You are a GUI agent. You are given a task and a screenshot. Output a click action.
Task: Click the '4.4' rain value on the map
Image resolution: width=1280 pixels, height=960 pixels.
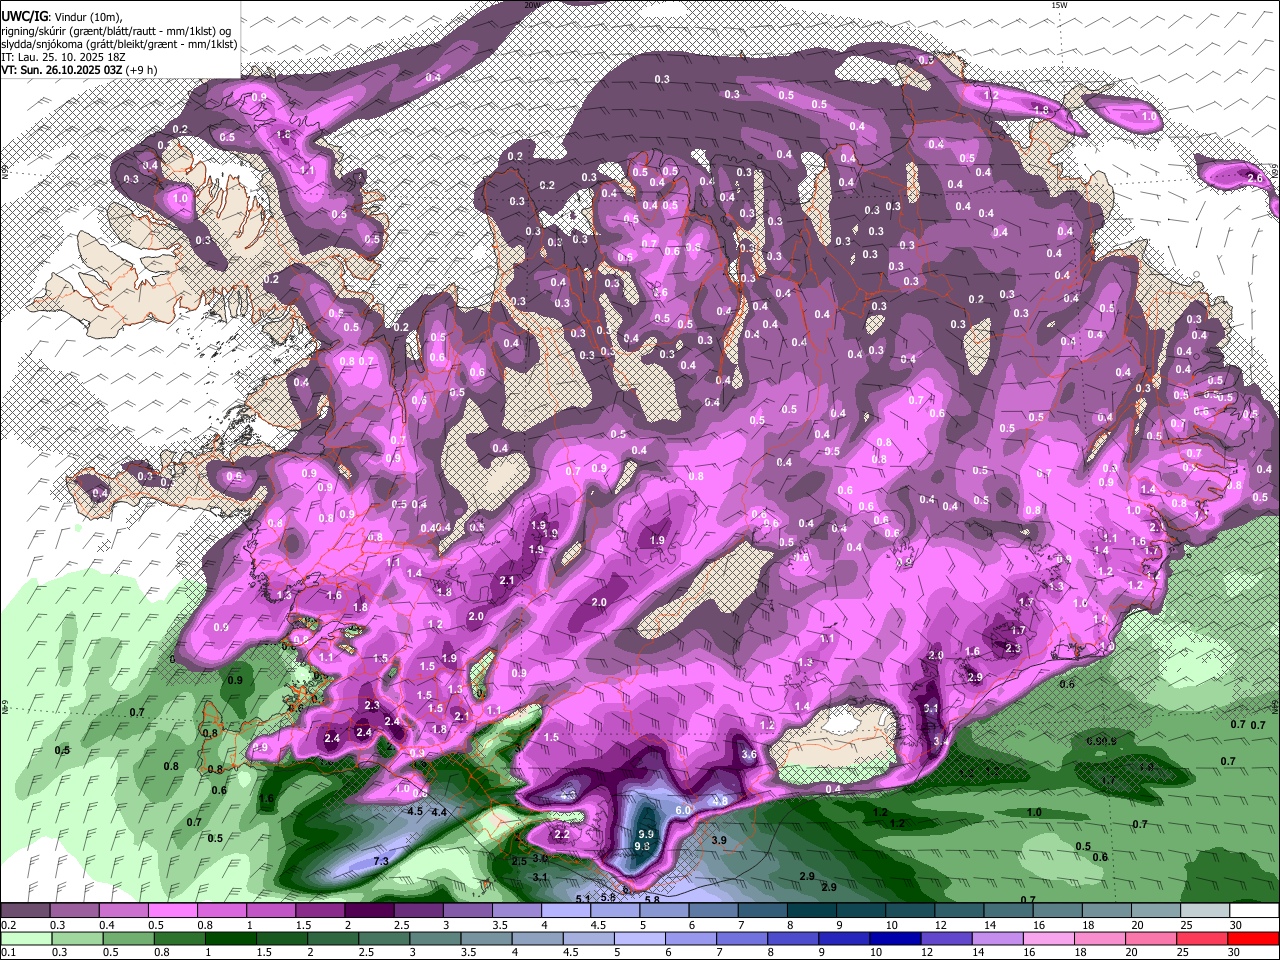pos(439,812)
